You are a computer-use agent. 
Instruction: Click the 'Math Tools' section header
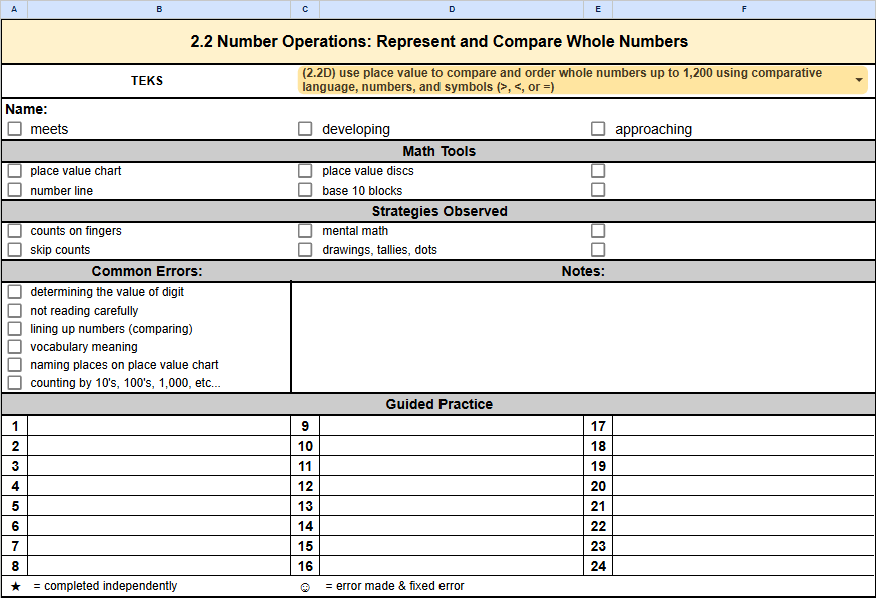click(439, 151)
